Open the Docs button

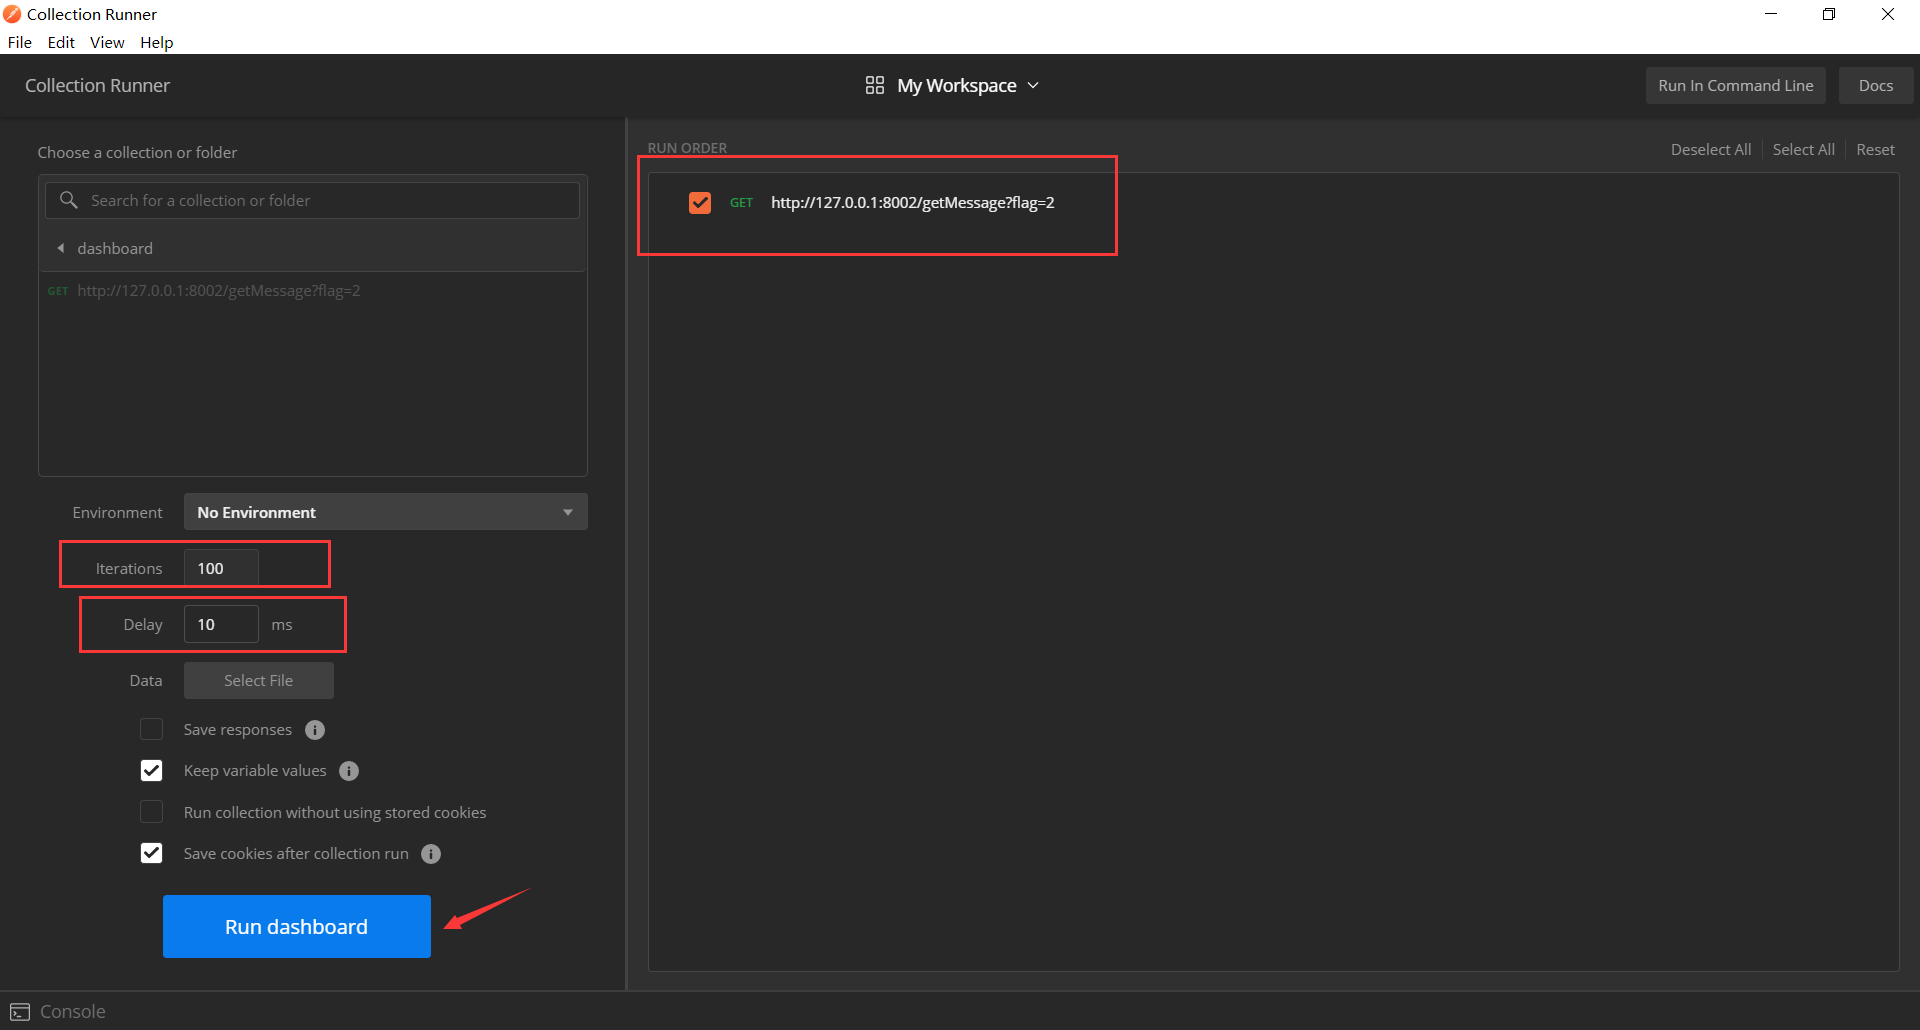(1875, 85)
